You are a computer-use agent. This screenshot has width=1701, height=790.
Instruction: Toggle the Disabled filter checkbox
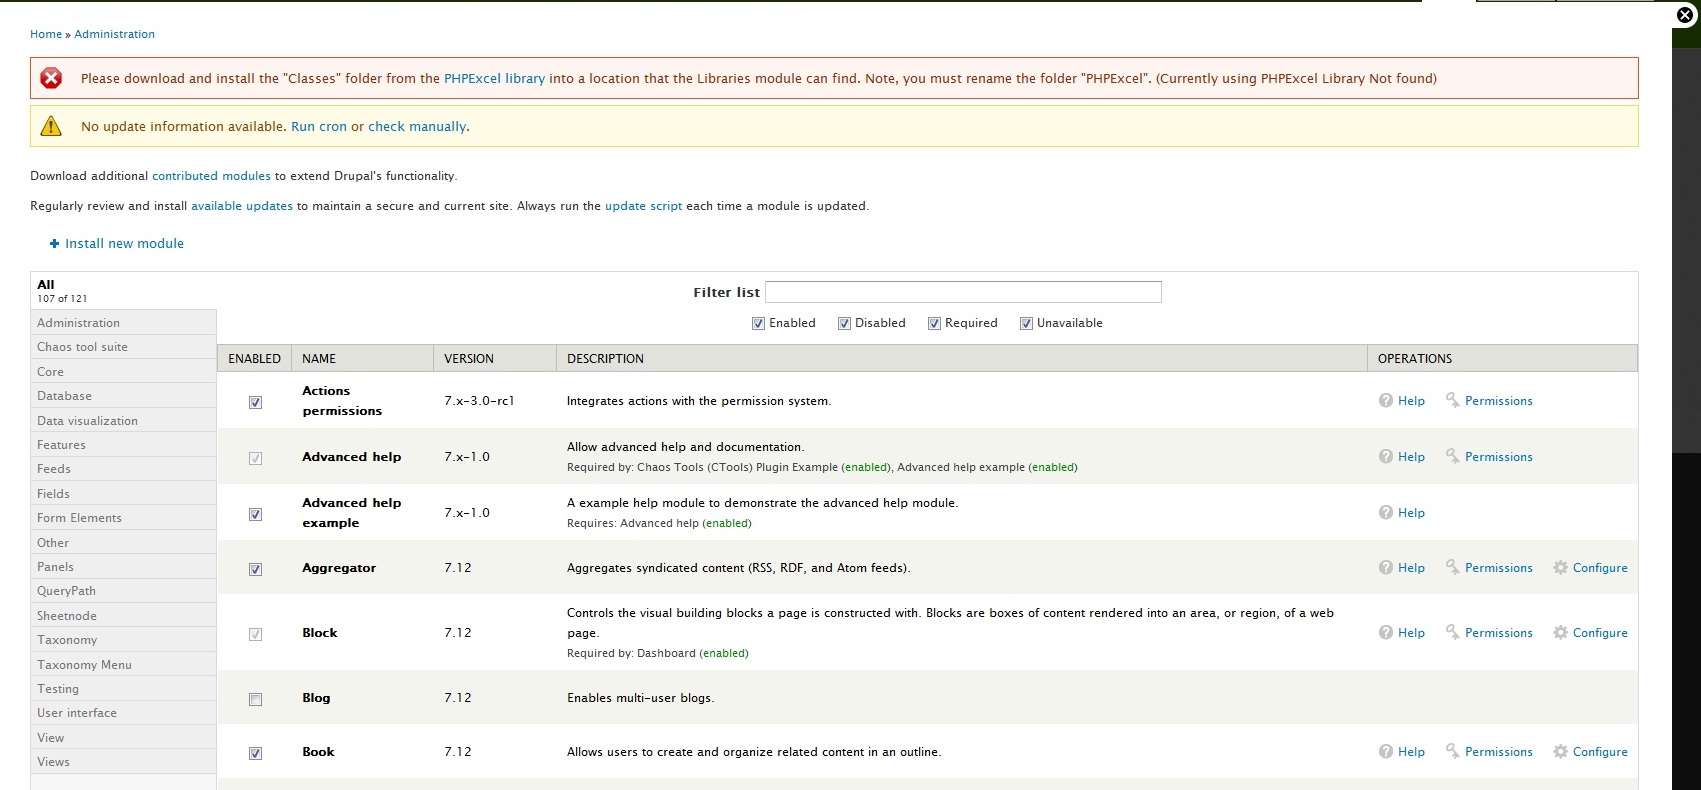coord(844,324)
